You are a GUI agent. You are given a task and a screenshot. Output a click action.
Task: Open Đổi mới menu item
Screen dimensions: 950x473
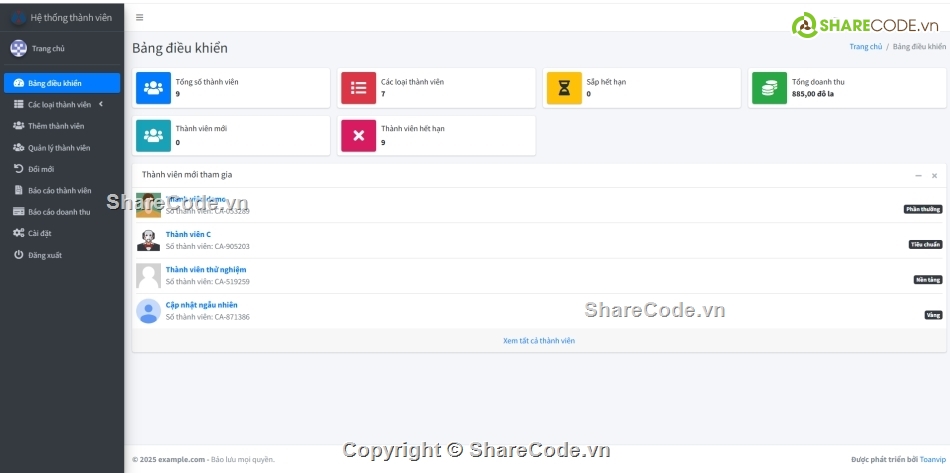point(62,169)
